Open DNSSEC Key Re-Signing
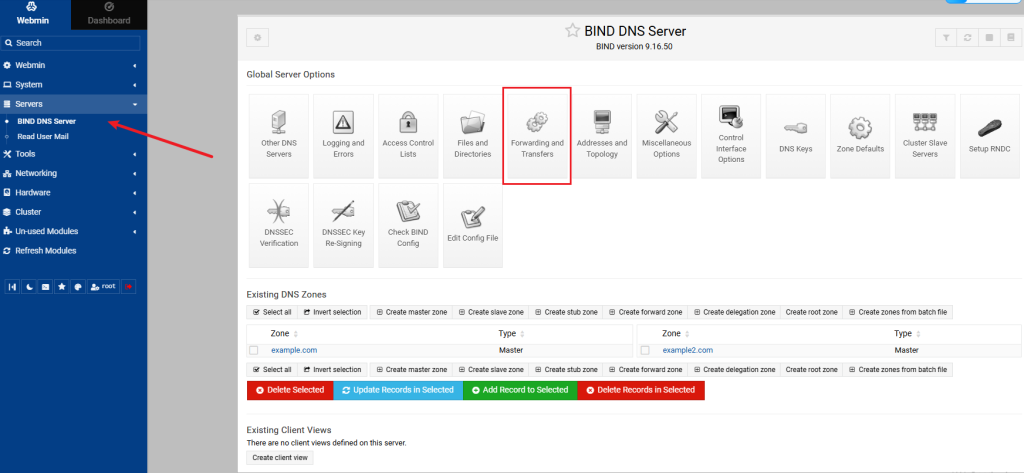 343,225
